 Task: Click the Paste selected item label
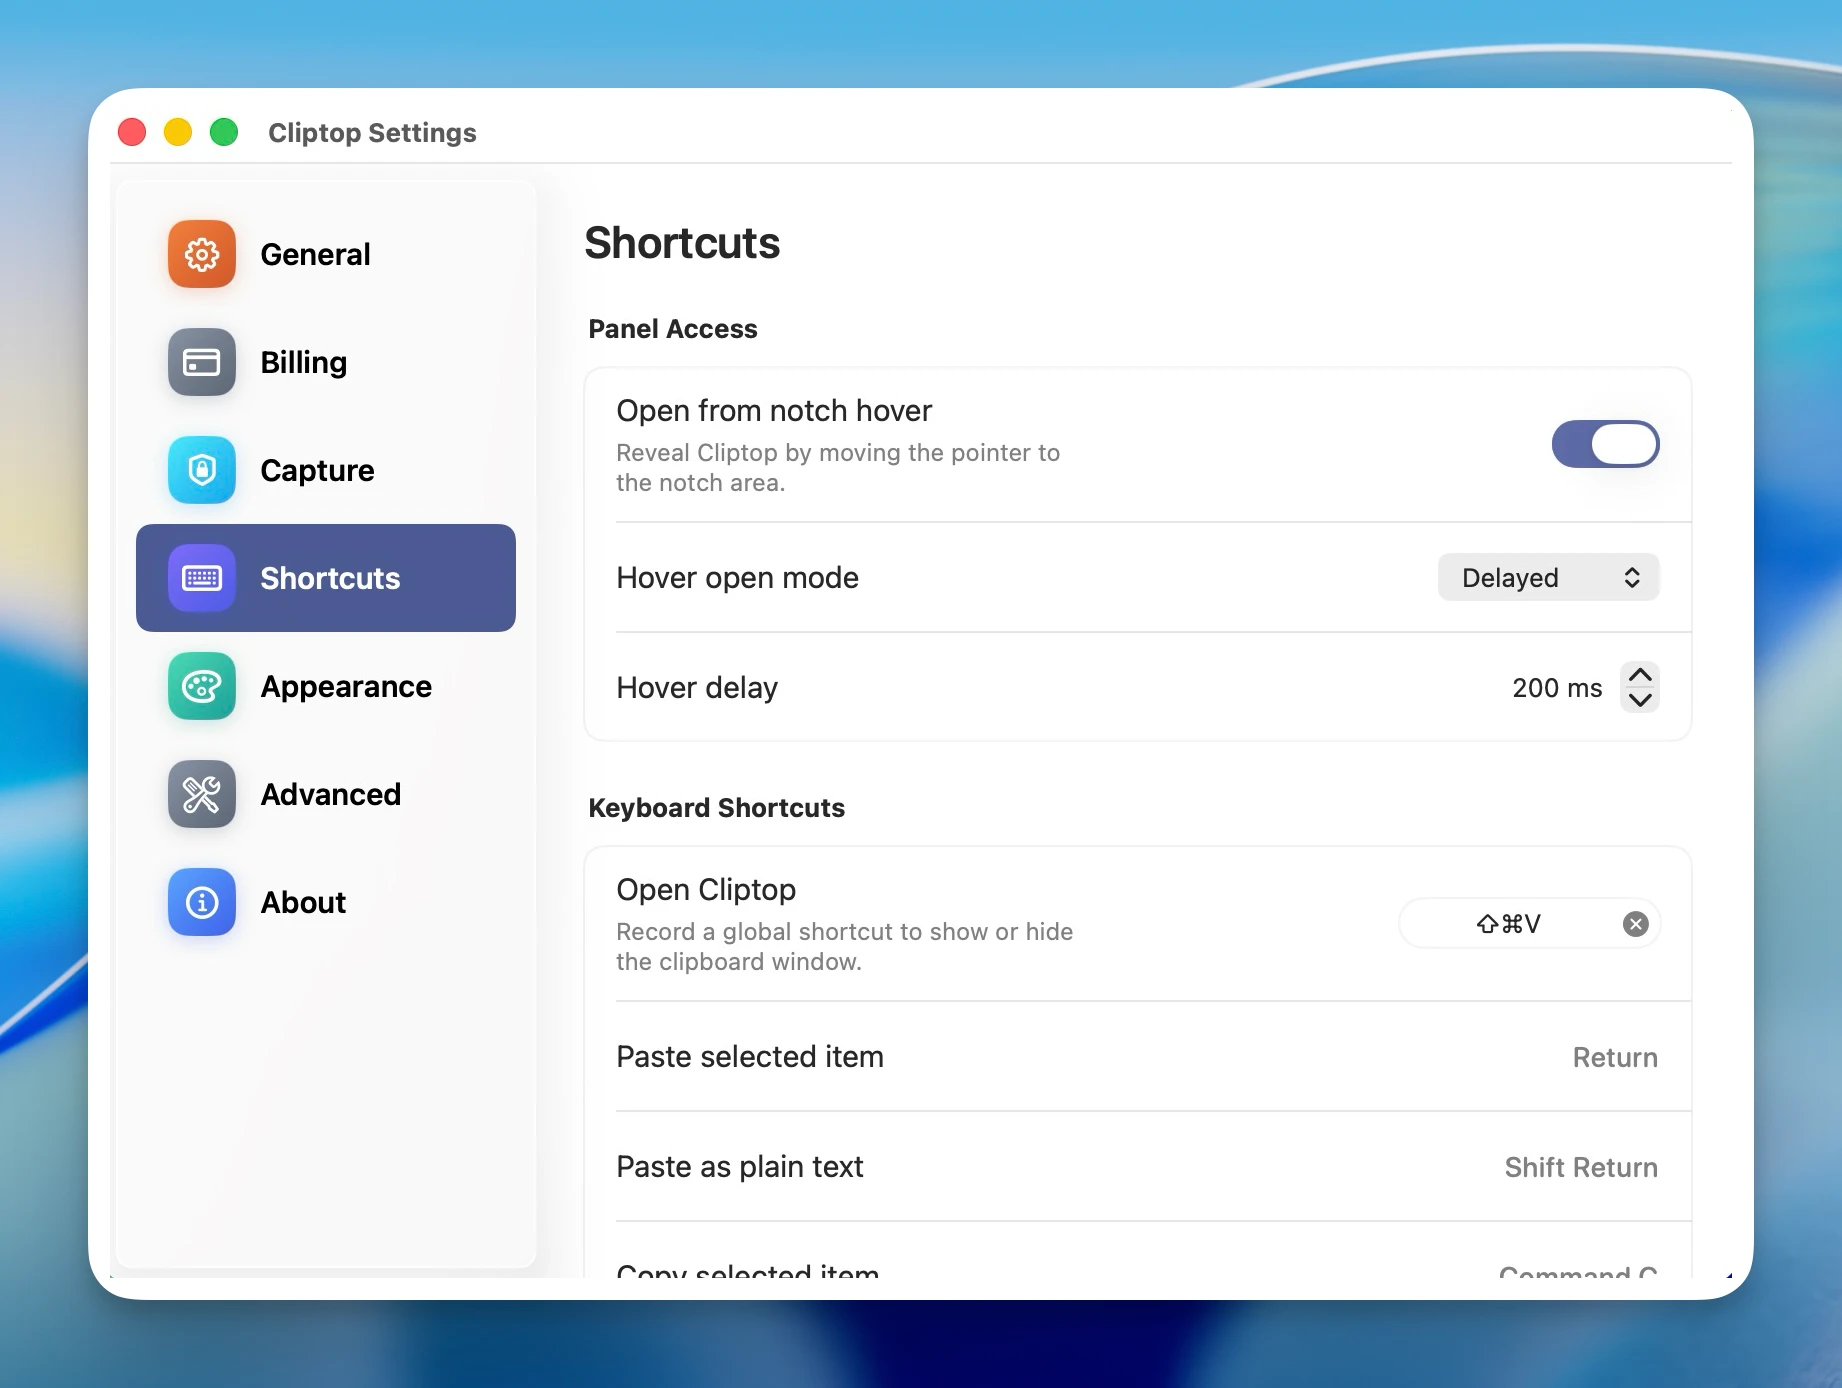coord(750,1057)
